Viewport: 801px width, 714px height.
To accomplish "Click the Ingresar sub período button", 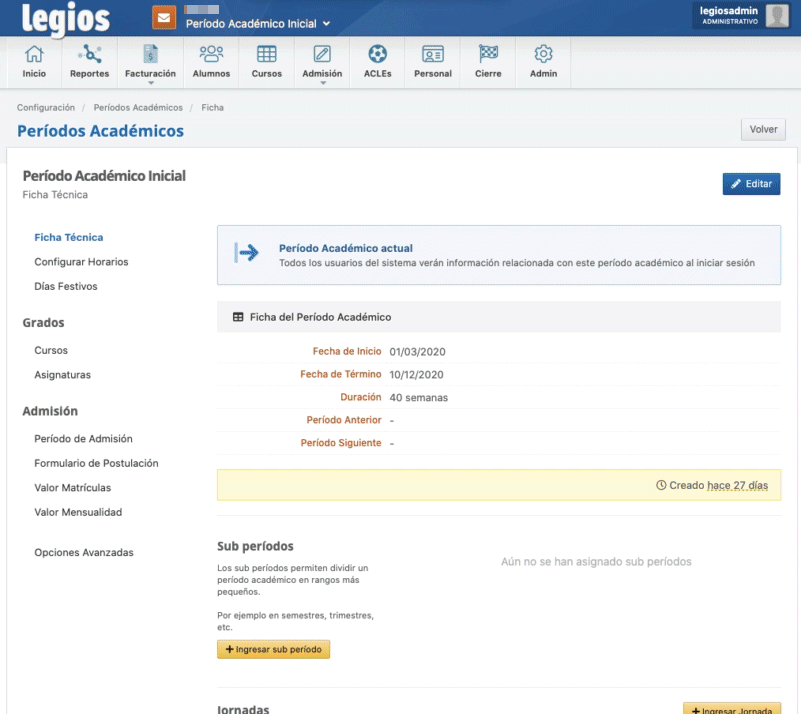I will coord(273,649).
